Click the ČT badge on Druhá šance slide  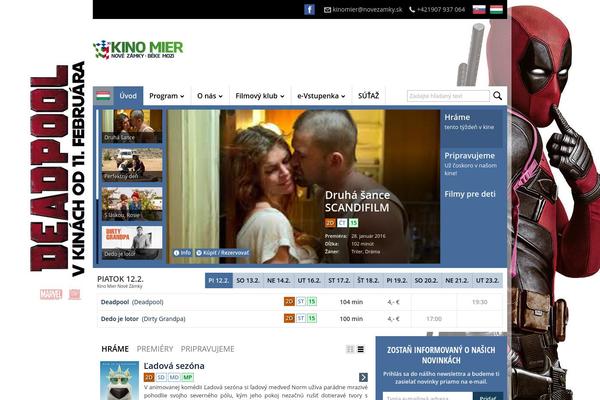pyautogui.click(x=342, y=223)
